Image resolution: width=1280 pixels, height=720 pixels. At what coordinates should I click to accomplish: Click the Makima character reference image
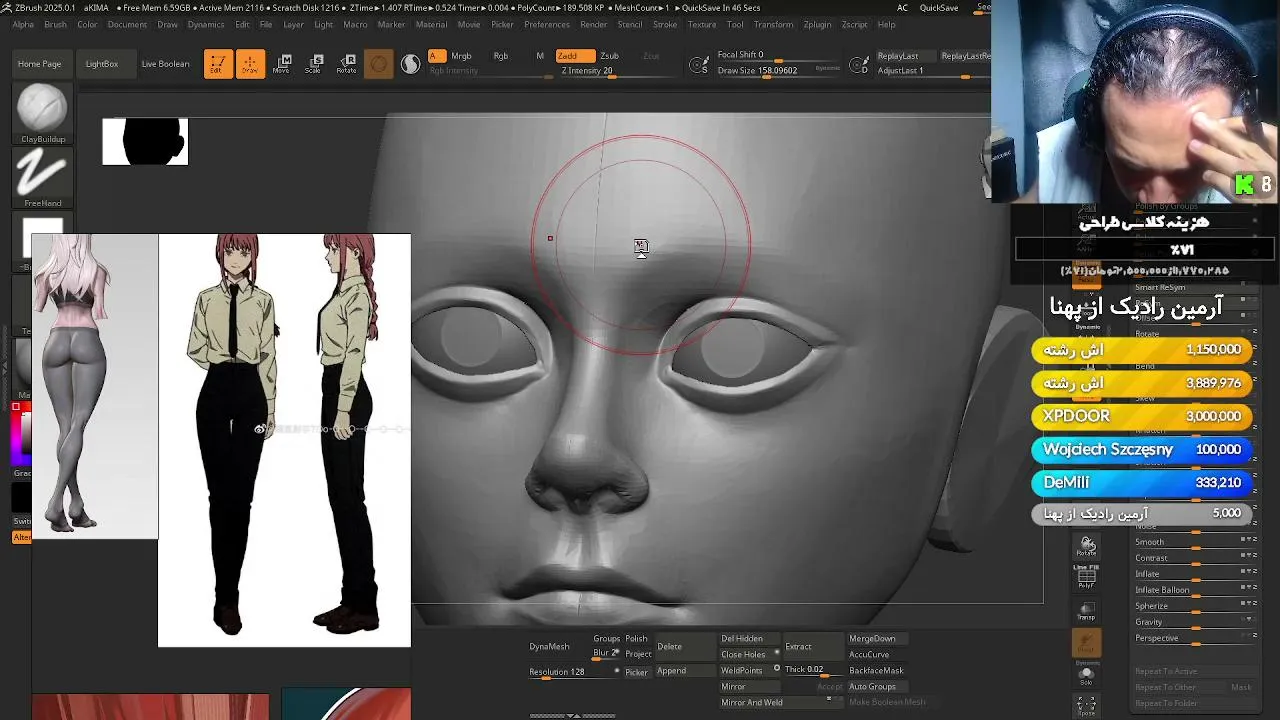(284, 440)
